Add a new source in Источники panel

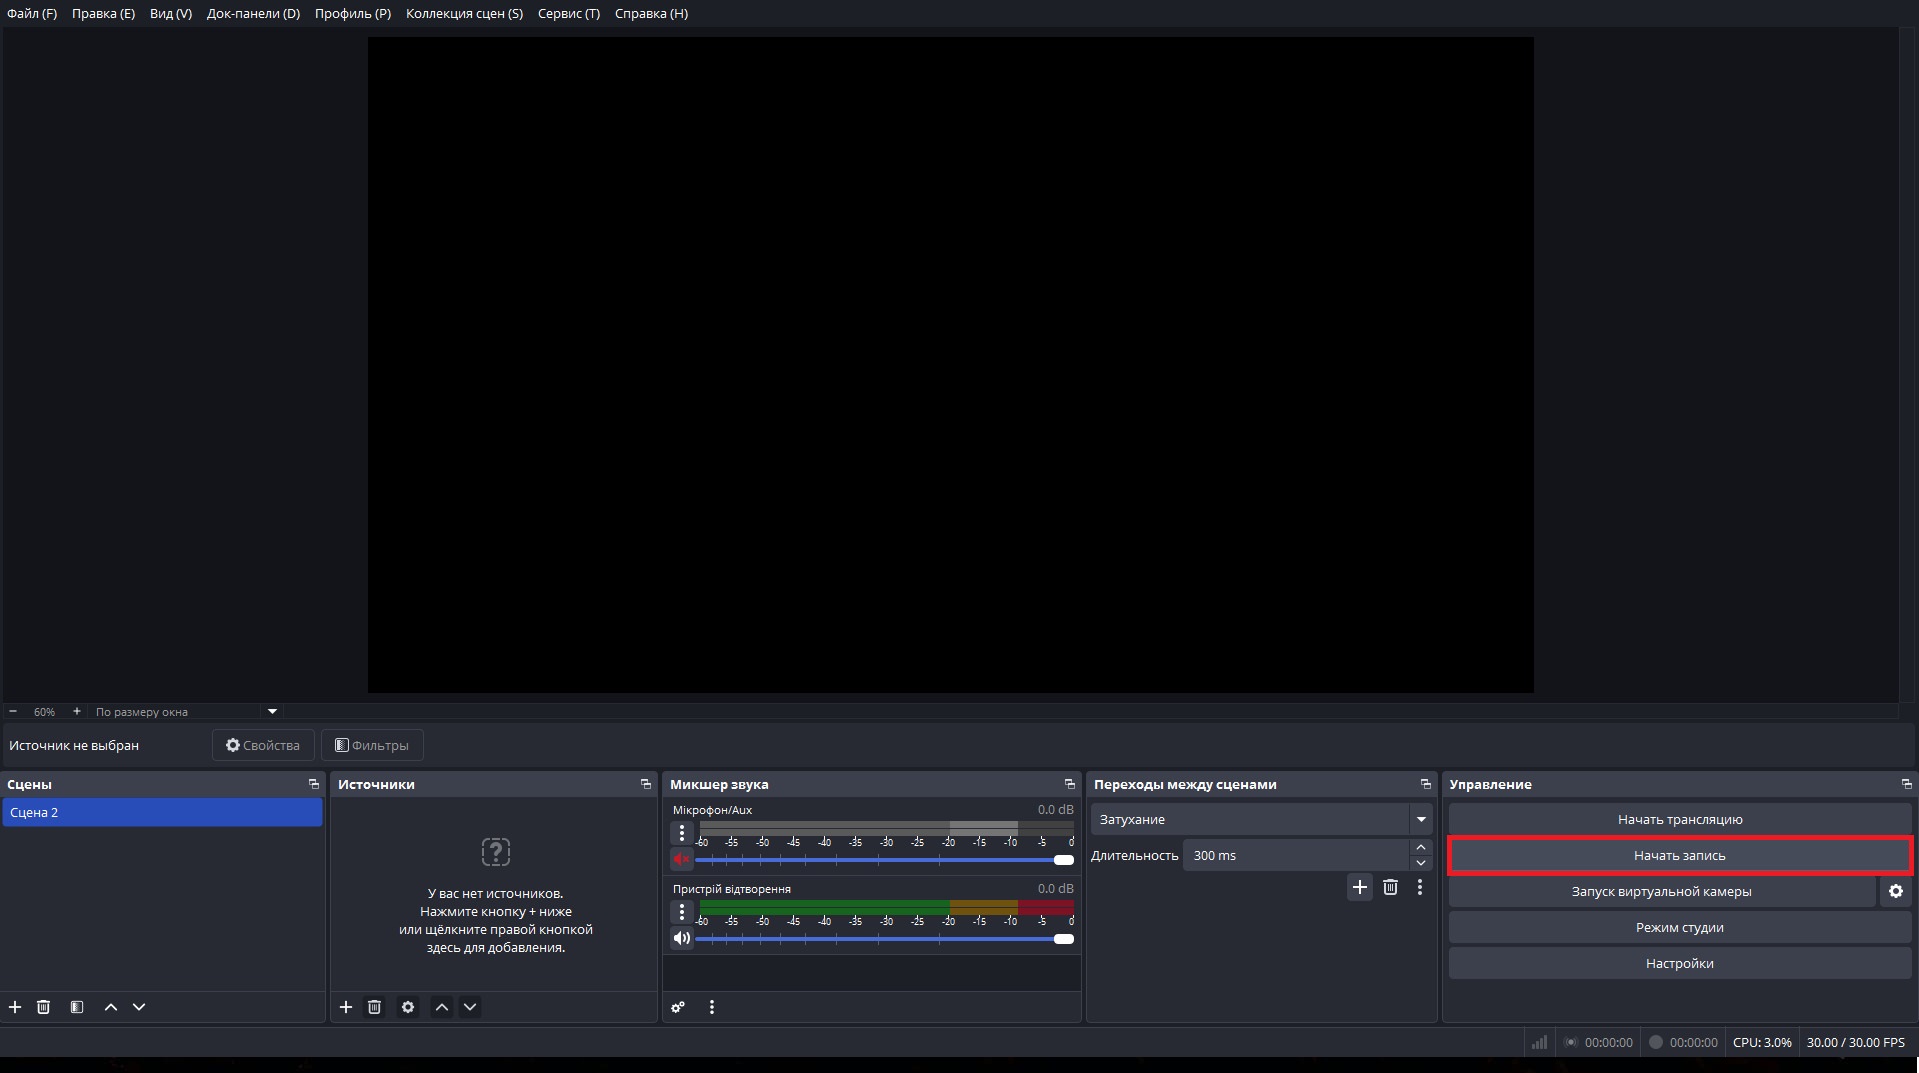[x=346, y=1007]
